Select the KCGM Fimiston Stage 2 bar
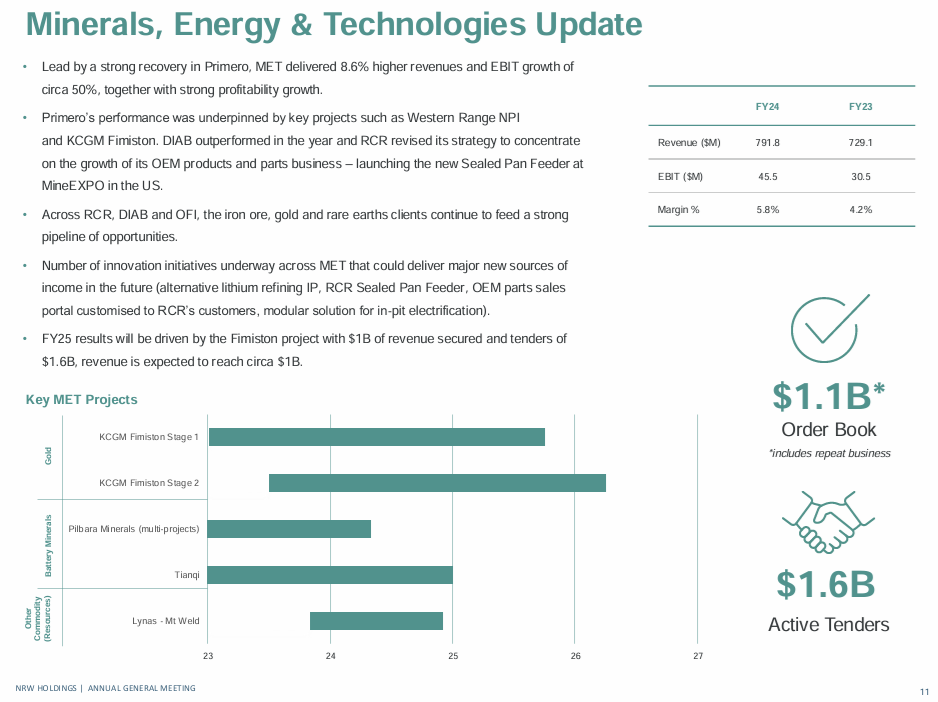This screenshot has width=938, height=702. pyautogui.click(x=437, y=483)
